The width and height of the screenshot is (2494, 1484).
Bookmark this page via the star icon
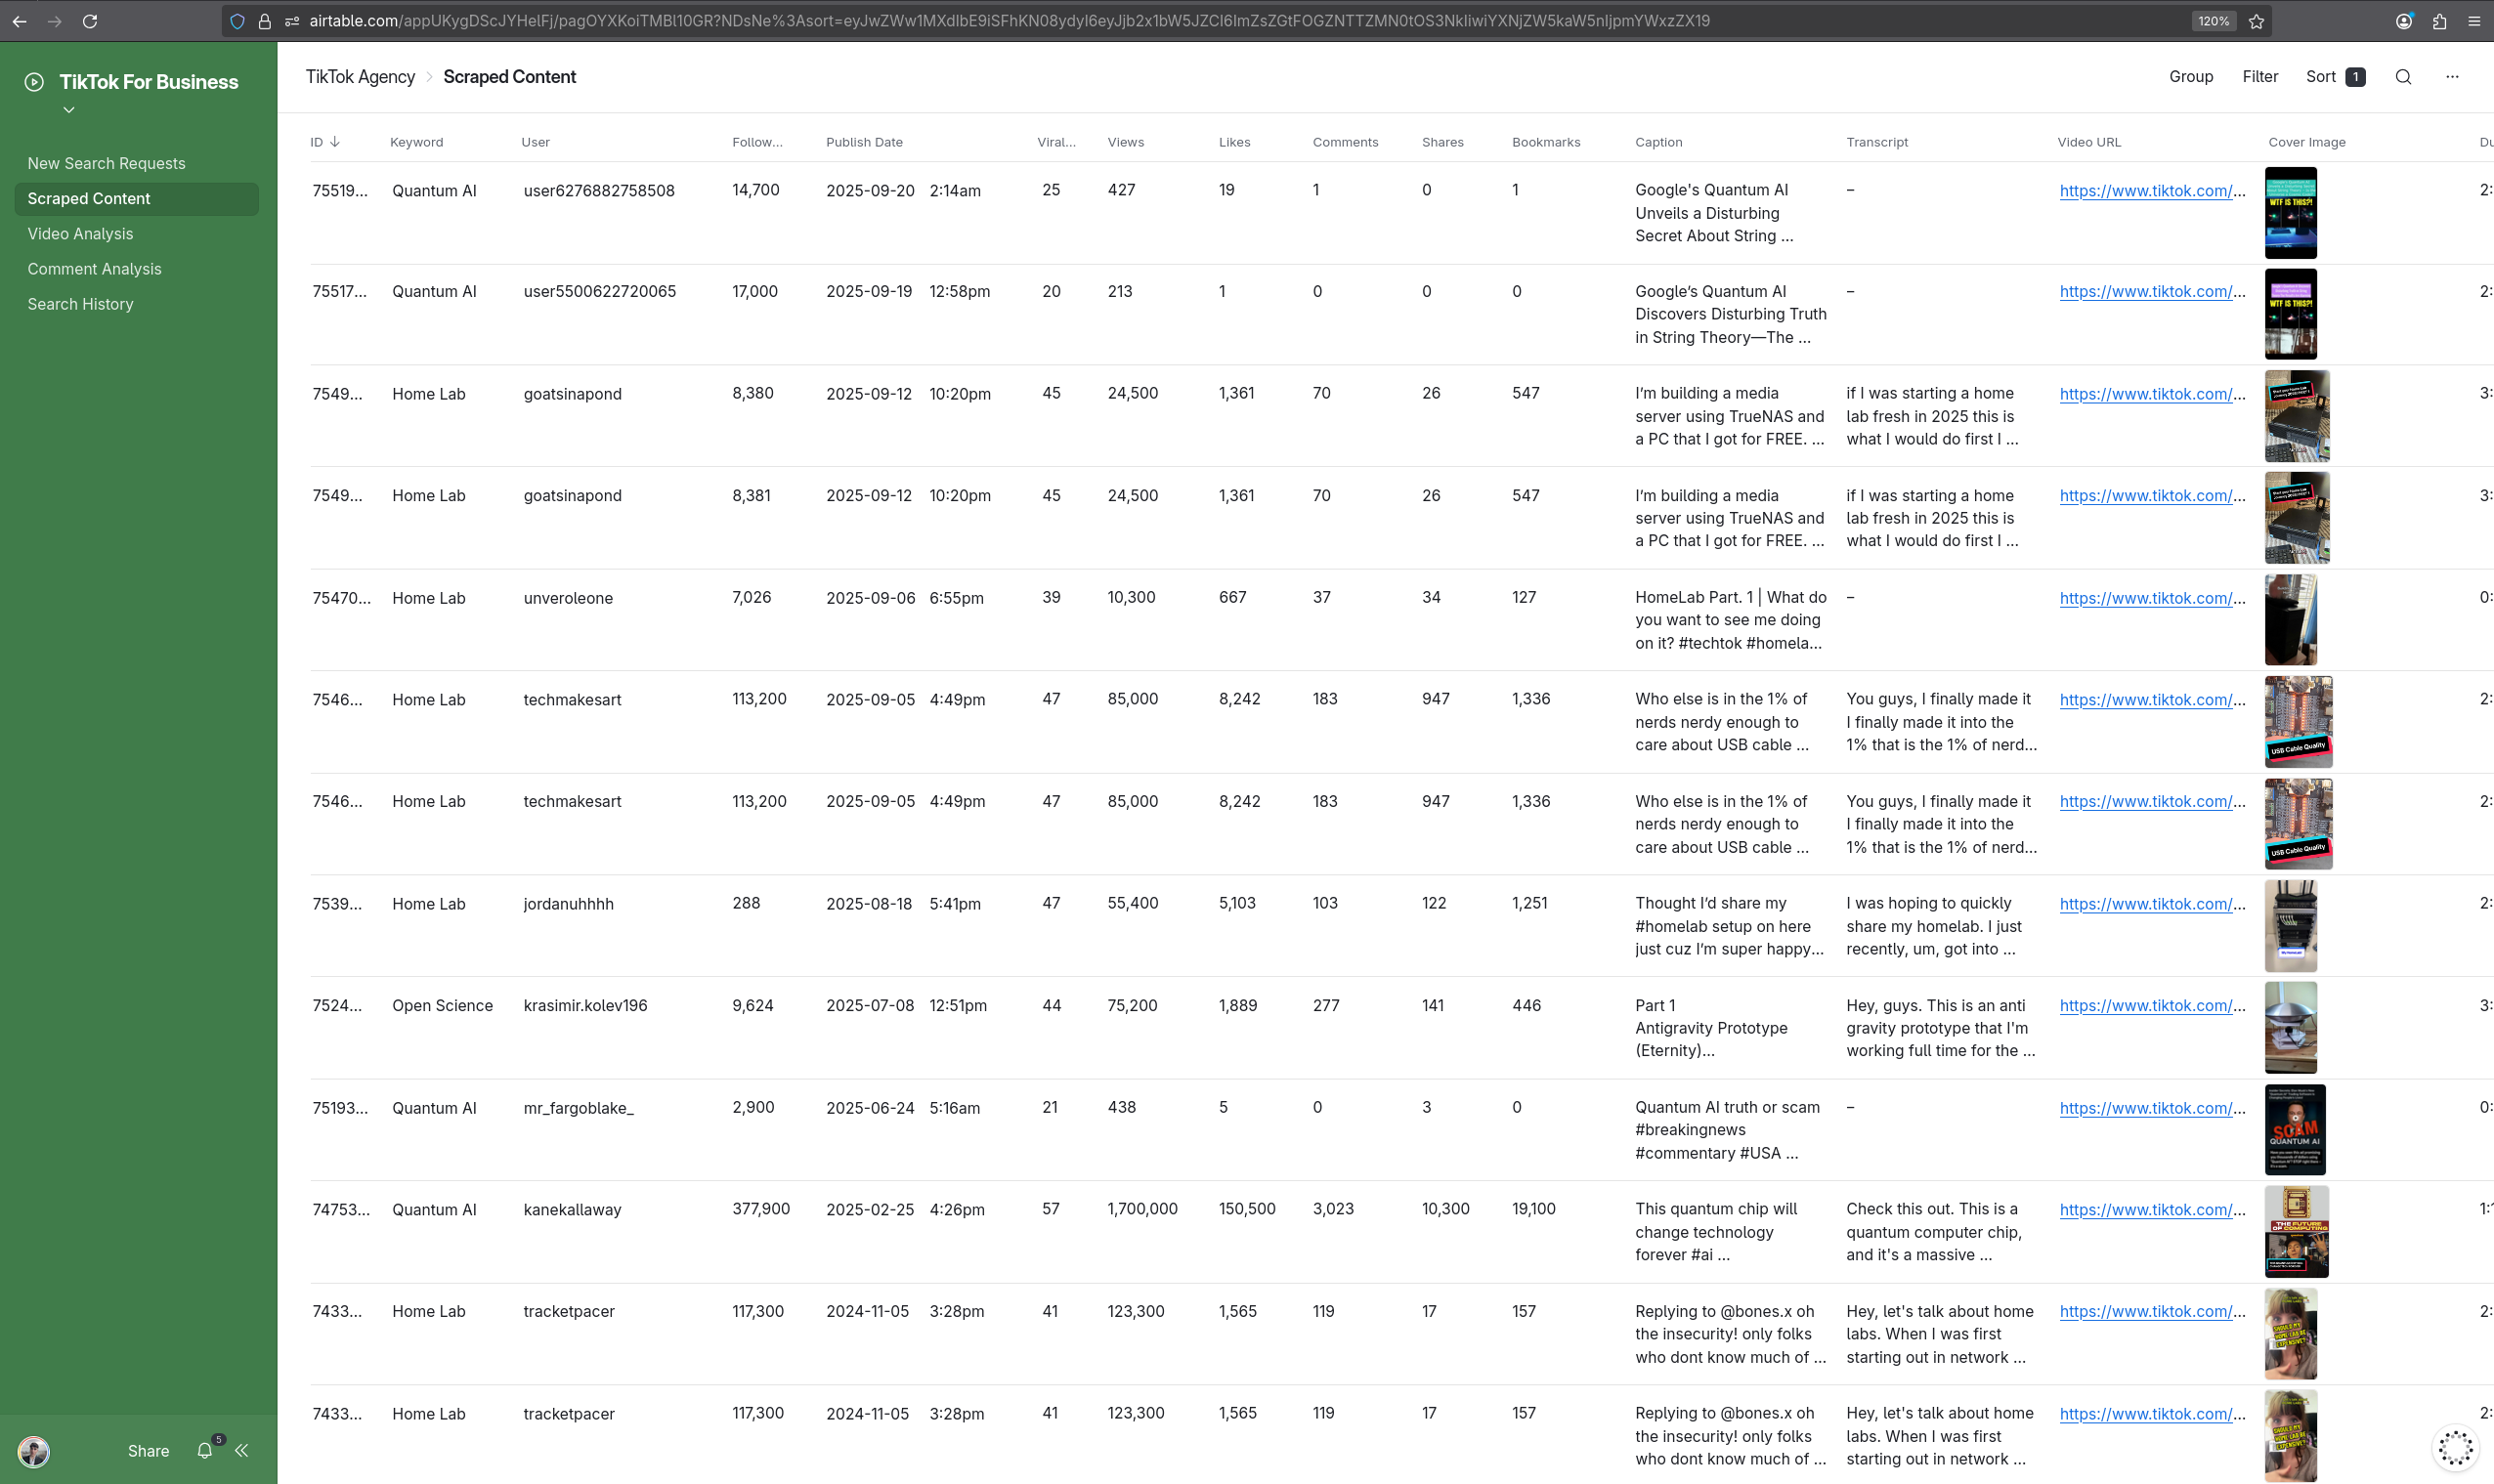click(x=2256, y=21)
